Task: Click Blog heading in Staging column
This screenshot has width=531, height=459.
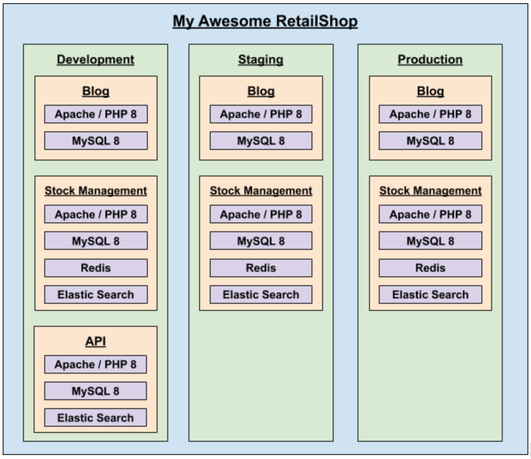Action: pos(261,91)
